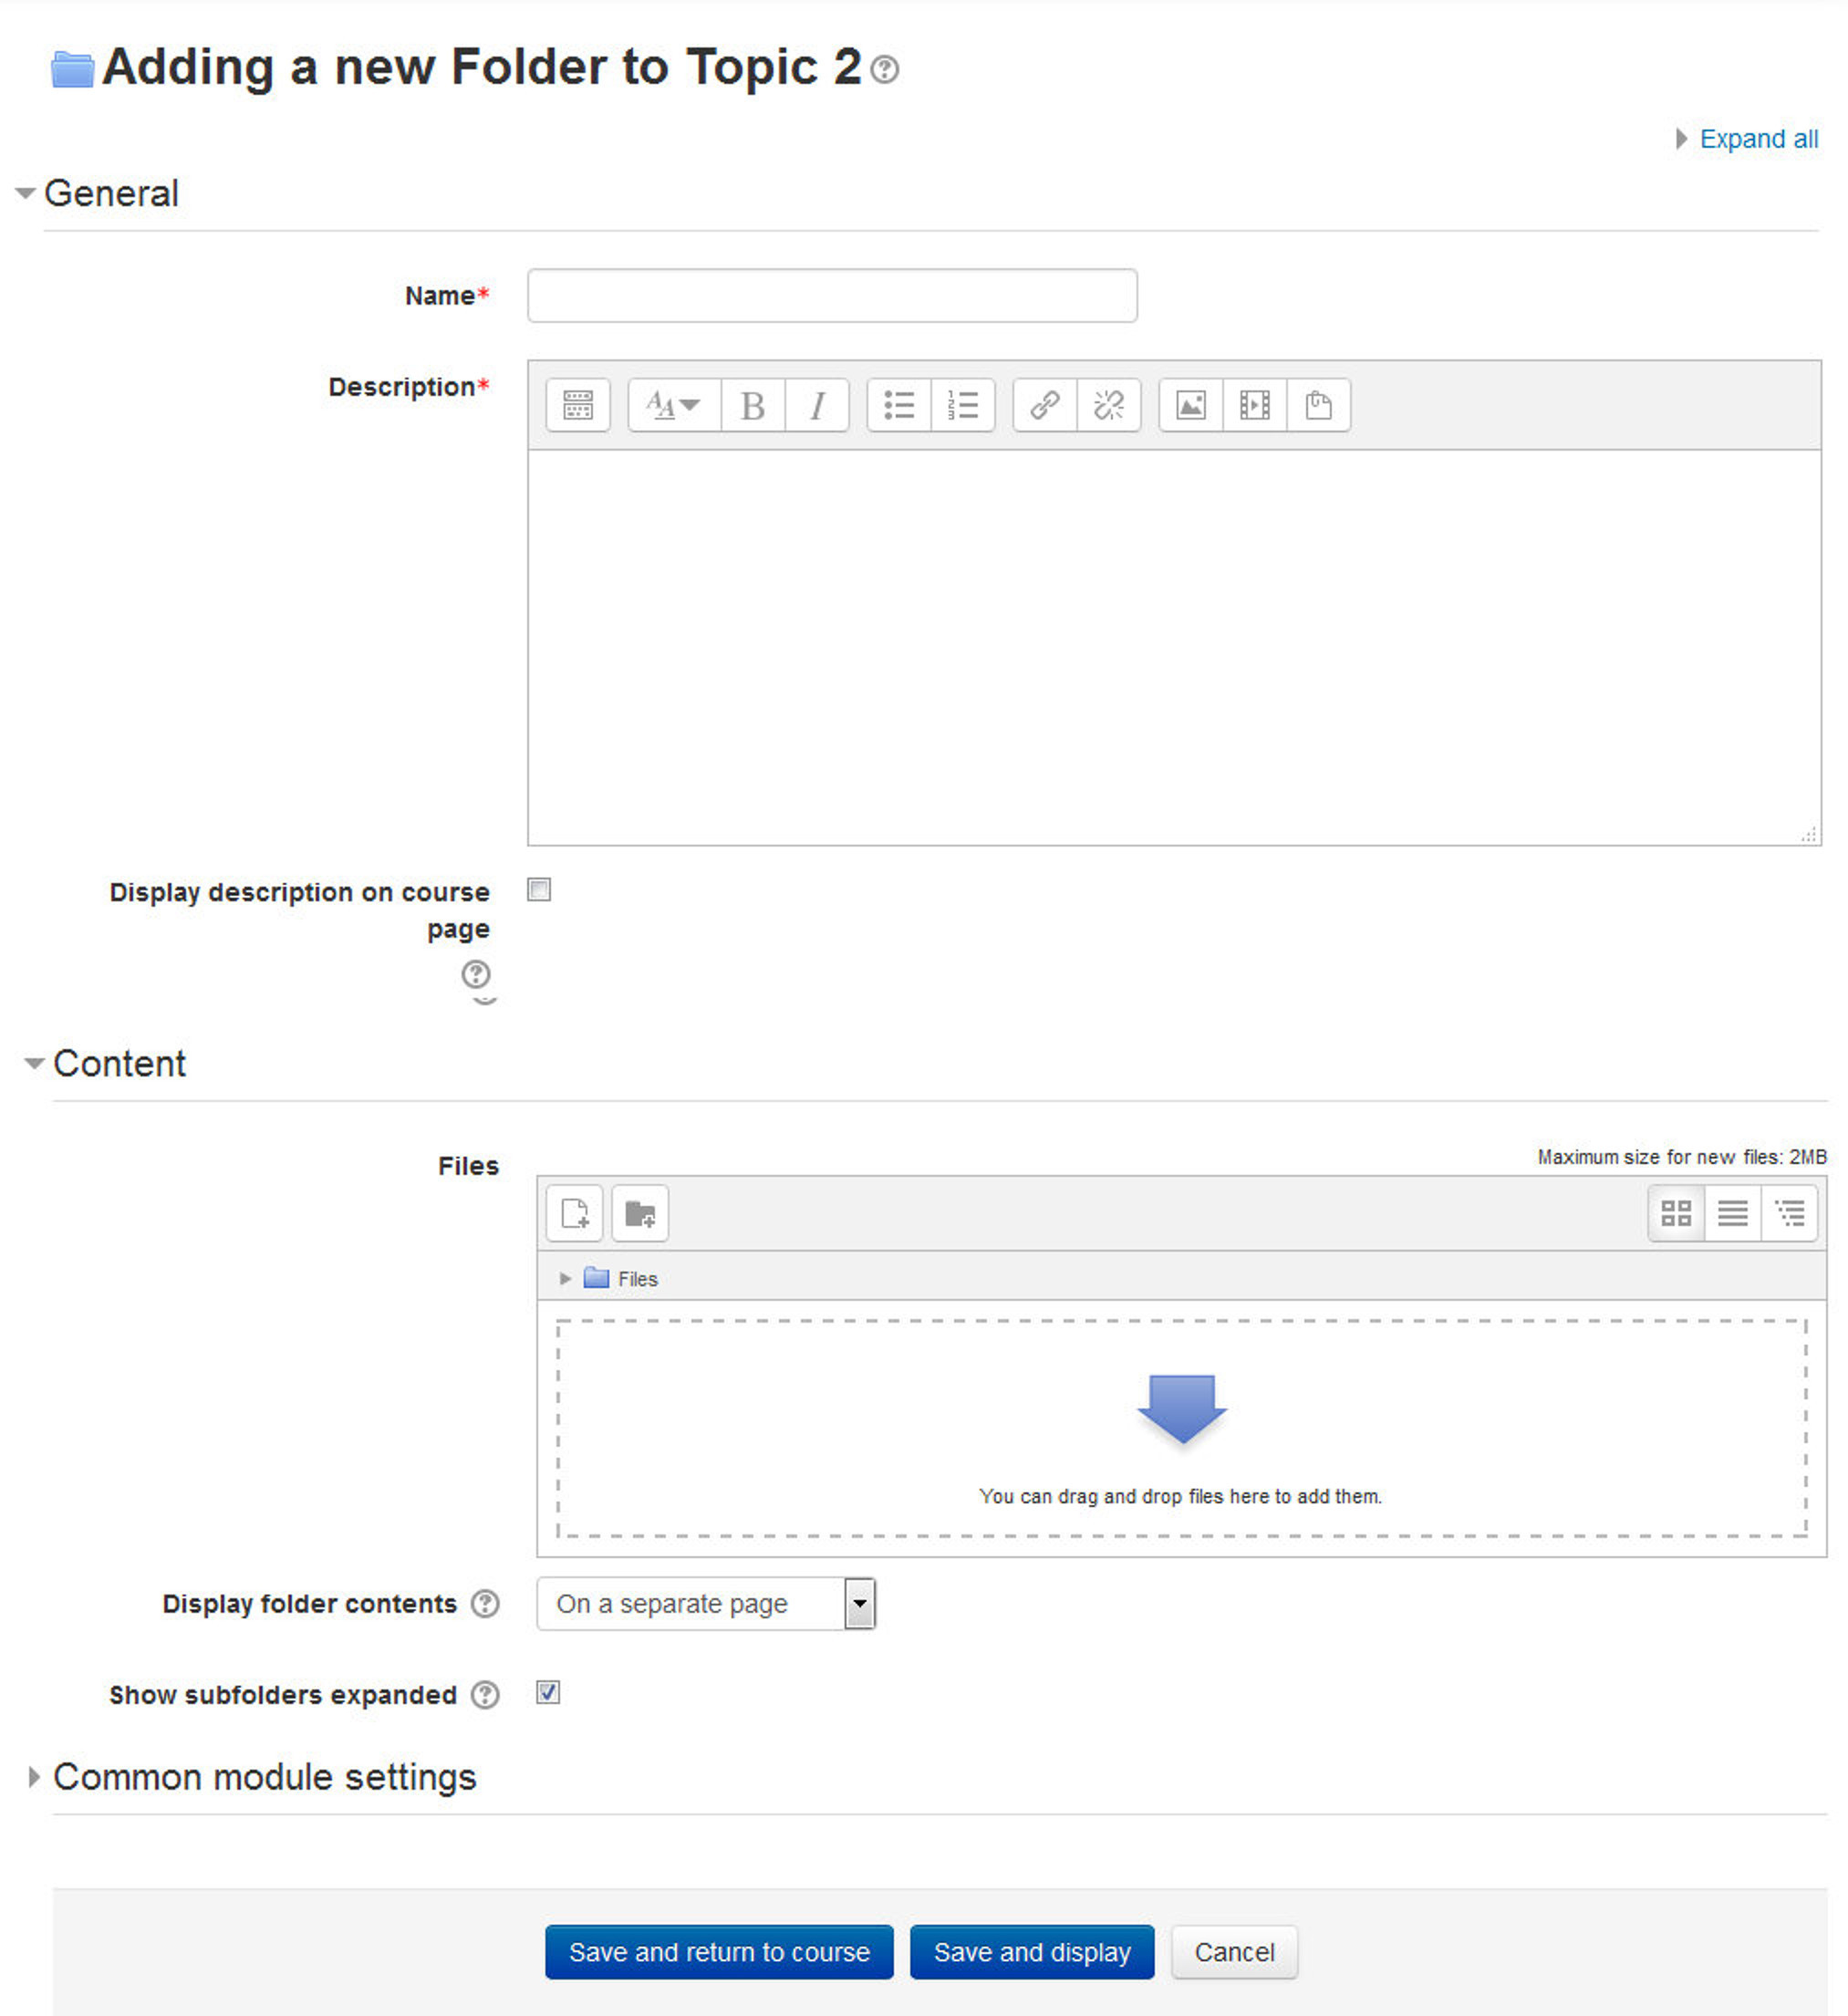Expand the Common module settings section
The width and height of the screenshot is (1848, 2016).
point(265,1777)
